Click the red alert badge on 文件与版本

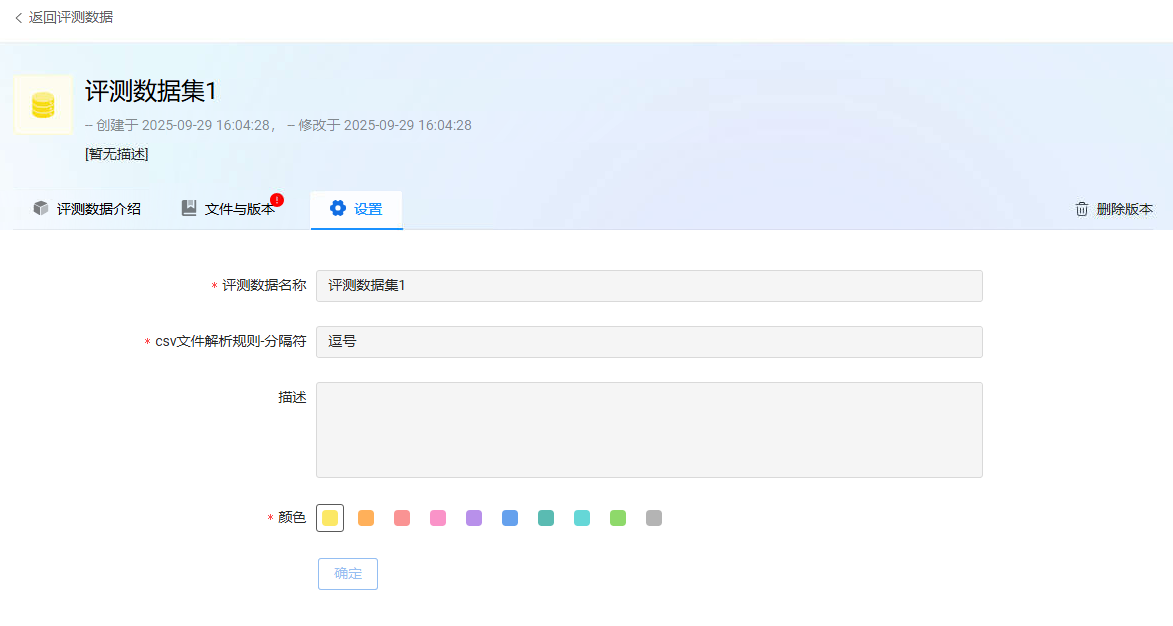tap(277, 200)
